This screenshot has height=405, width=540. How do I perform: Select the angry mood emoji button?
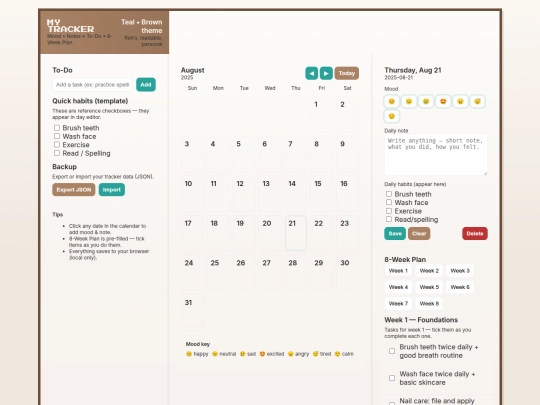460,101
